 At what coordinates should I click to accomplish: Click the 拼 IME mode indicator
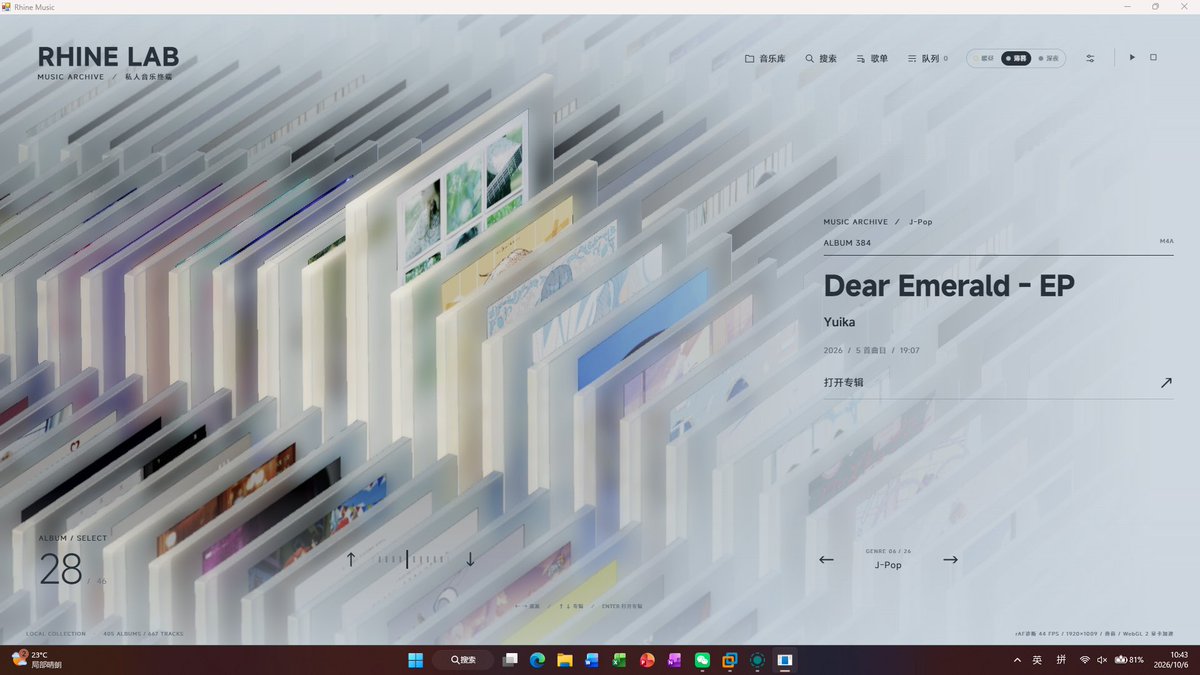tap(1061, 660)
